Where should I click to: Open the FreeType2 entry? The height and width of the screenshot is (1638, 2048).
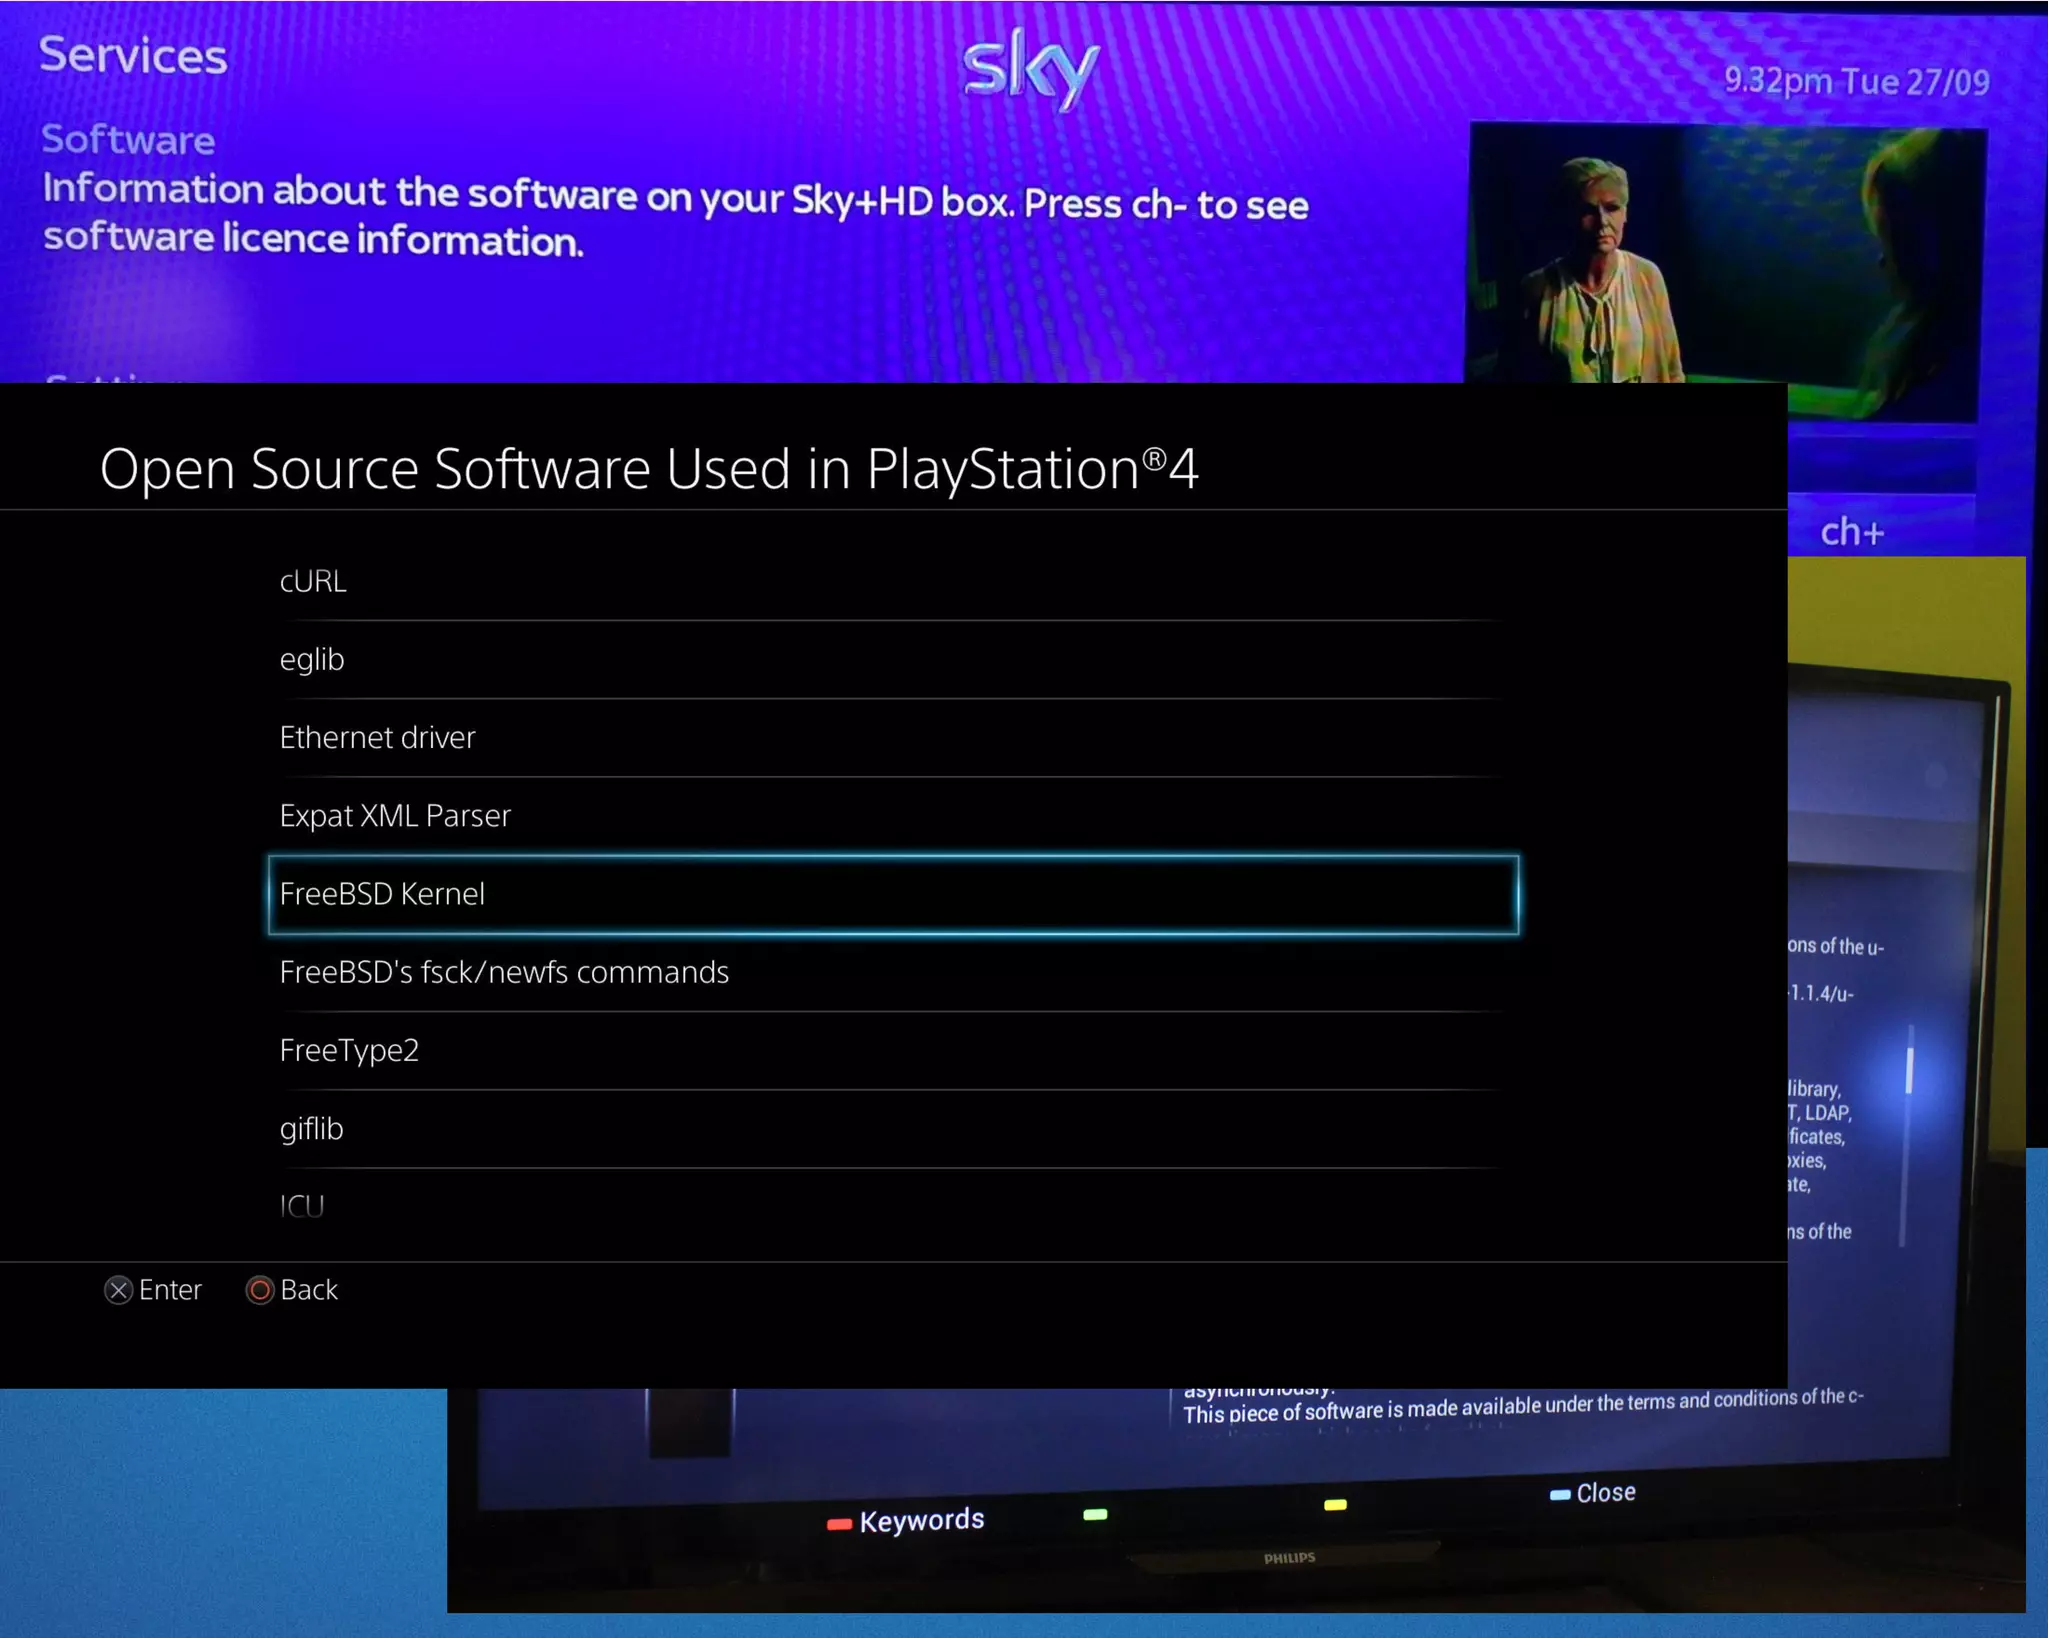tap(349, 1050)
